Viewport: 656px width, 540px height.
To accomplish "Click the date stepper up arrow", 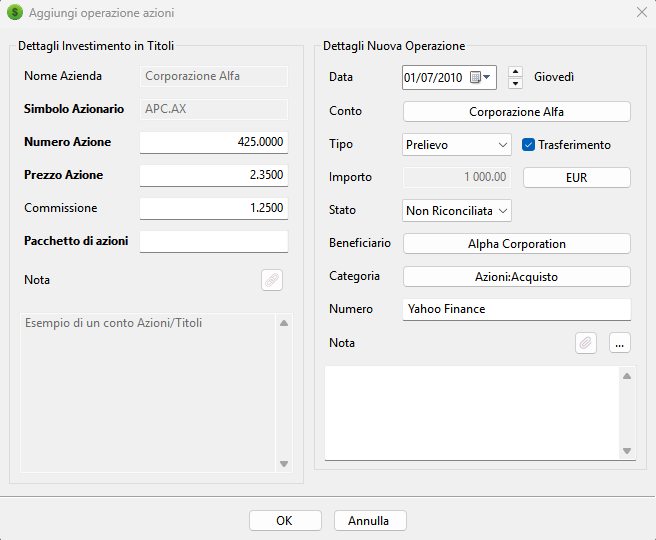I will [x=515, y=71].
